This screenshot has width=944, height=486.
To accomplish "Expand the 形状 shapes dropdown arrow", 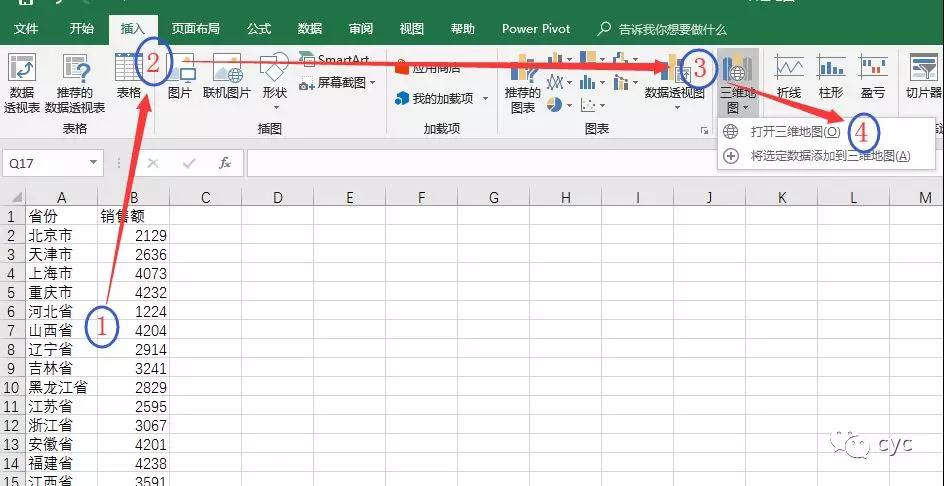I will (277, 108).
